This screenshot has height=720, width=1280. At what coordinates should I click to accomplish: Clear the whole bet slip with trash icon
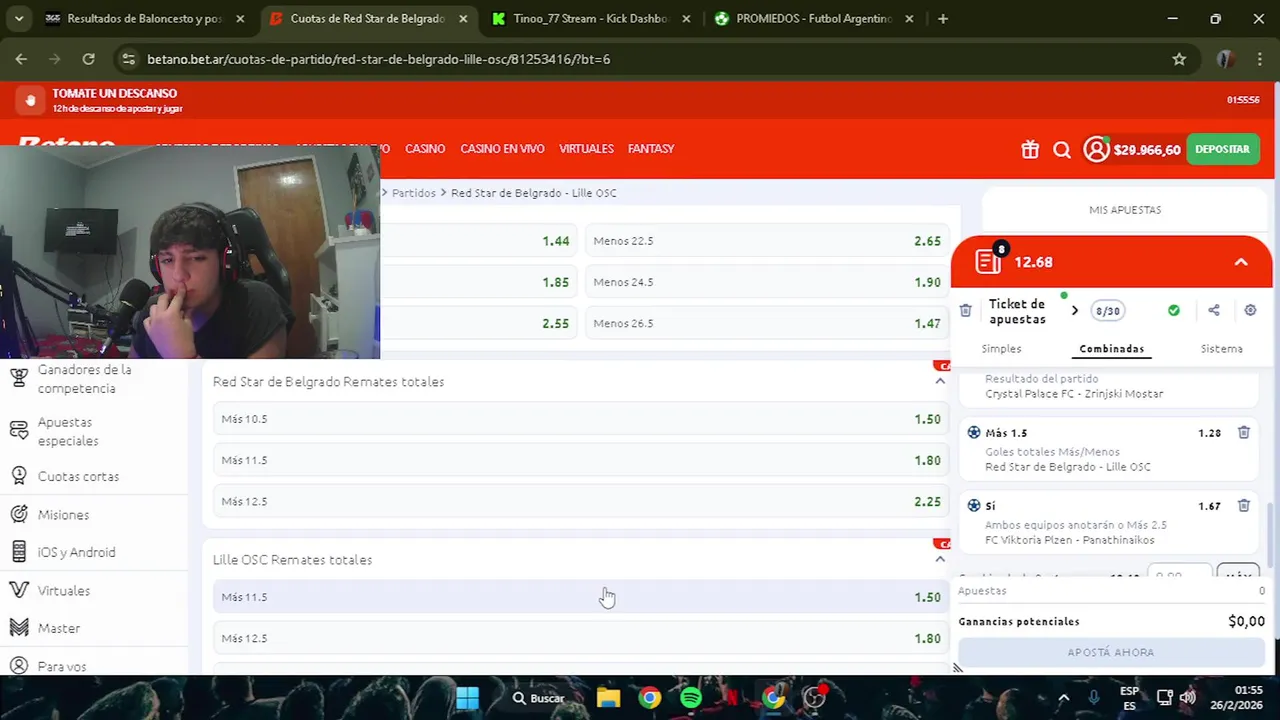[965, 311]
